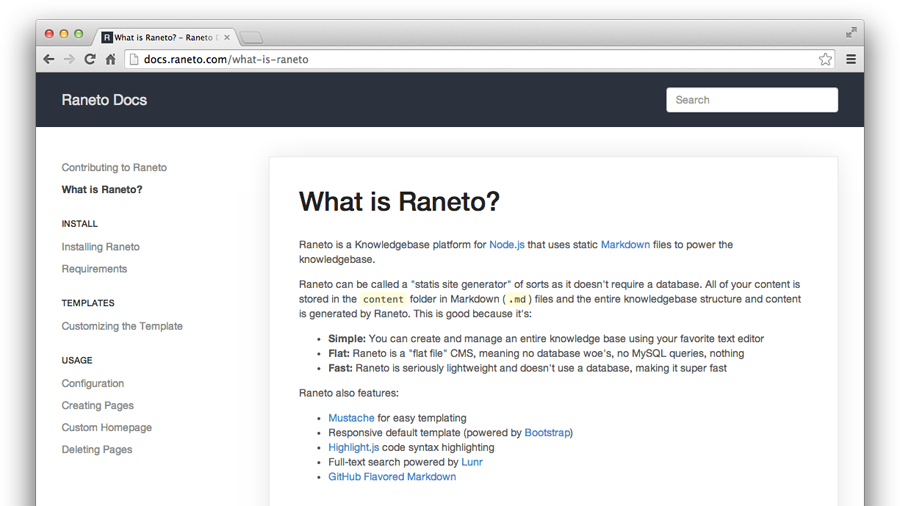
Task: Close the 'What is Raneto?' tab
Action: (x=227, y=37)
